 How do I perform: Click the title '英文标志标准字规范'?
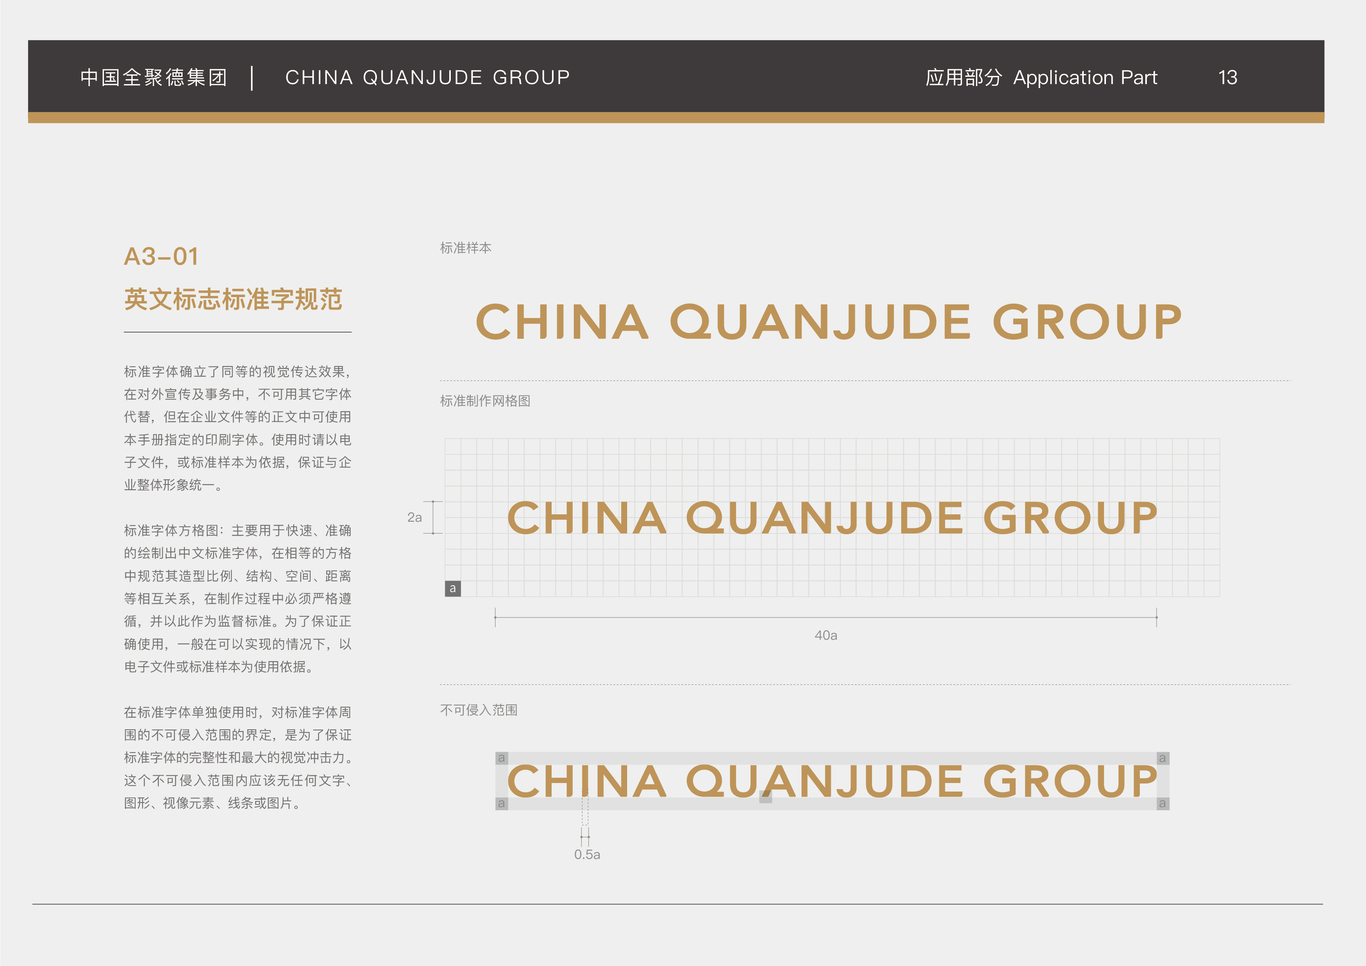click(x=233, y=299)
